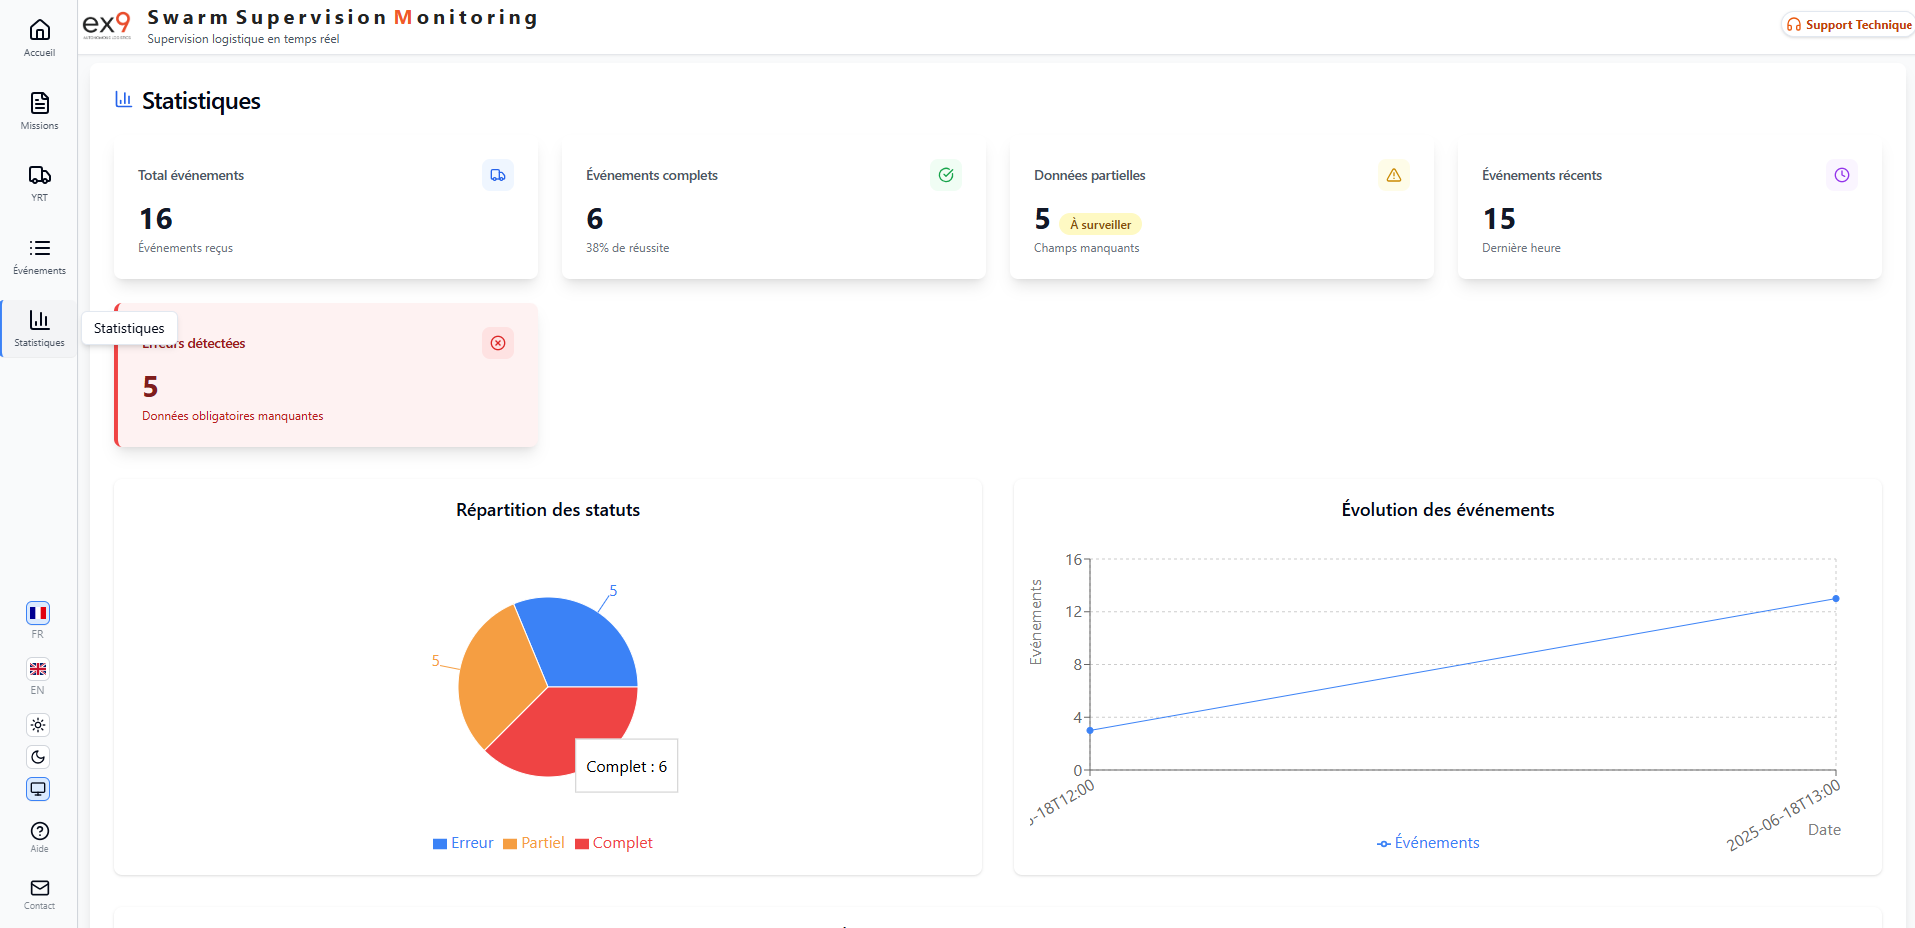The image size is (1915, 928).
Task: Click the Total événements truck icon
Action: 498,175
